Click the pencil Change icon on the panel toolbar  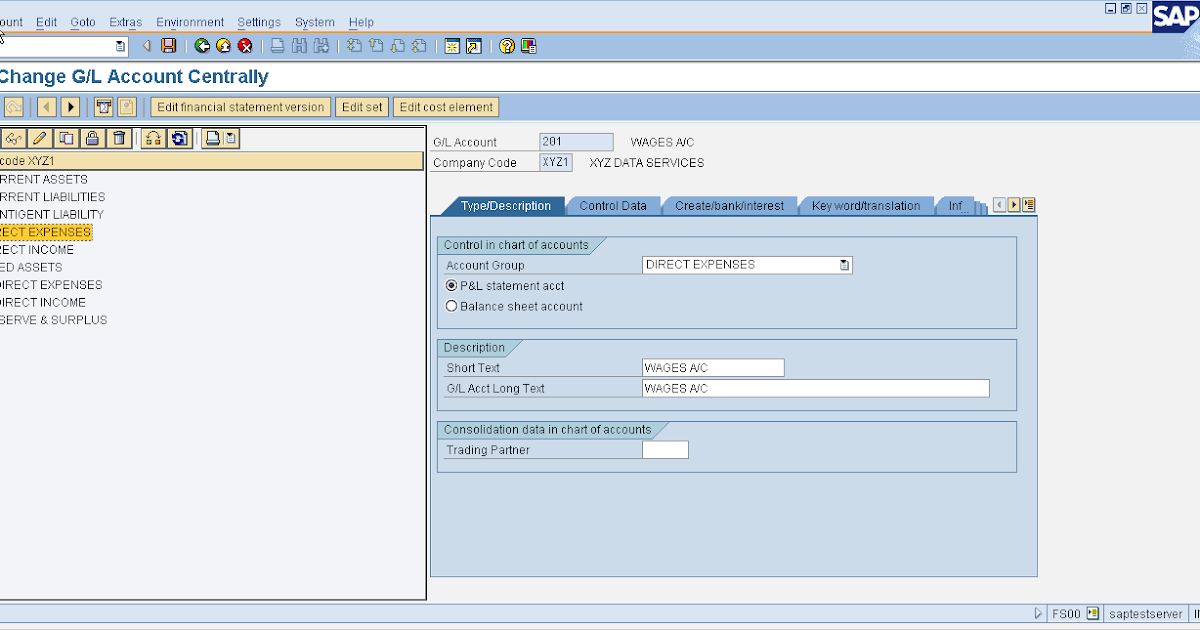(x=39, y=138)
